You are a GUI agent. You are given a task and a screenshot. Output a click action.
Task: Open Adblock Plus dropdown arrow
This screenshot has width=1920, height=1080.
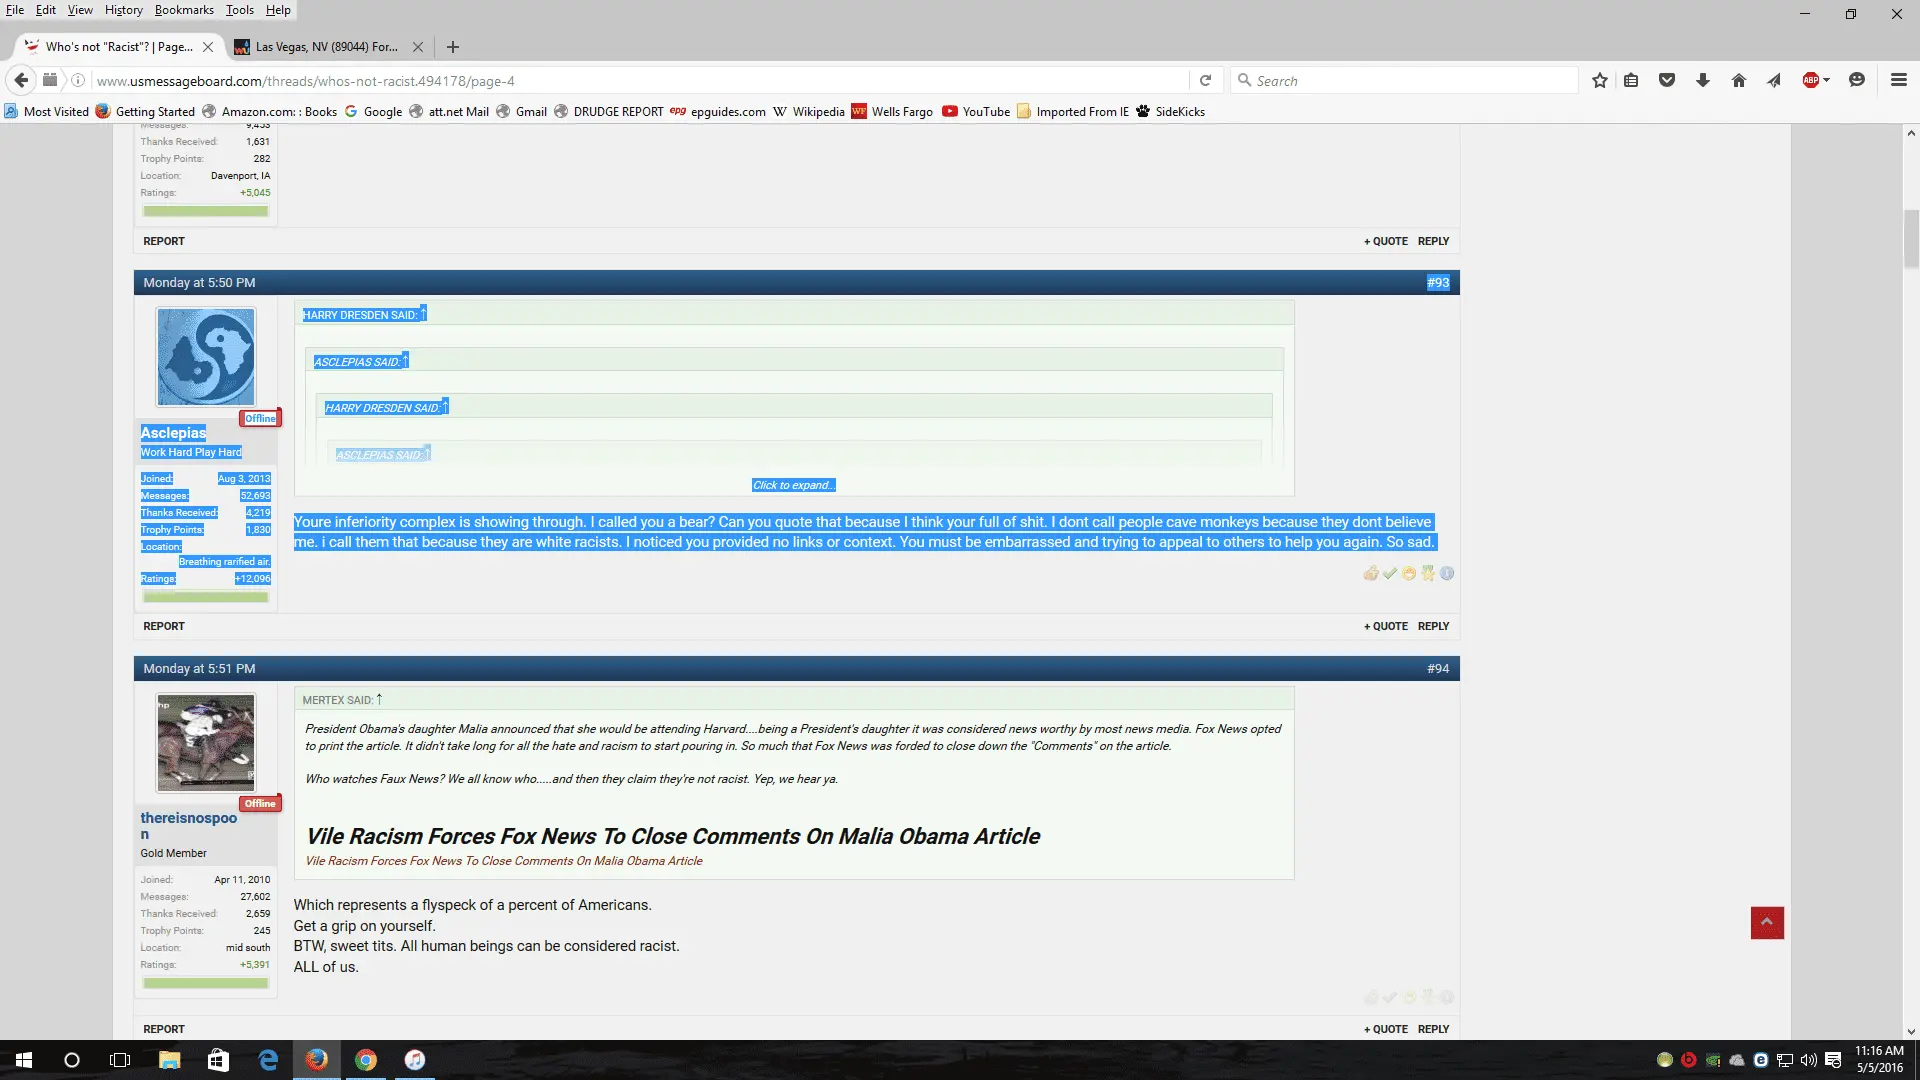click(1827, 80)
